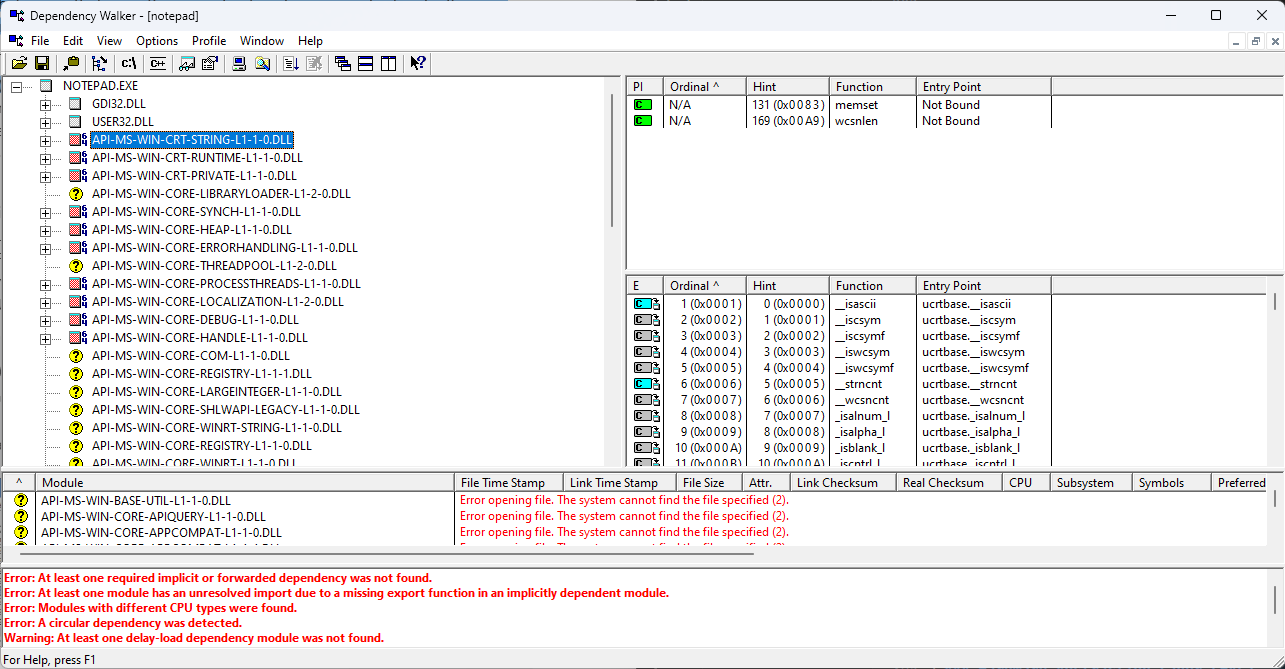Click the Open file toolbar icon
Image resolution: width=1285 pixels, height=669 pixels.
click(19, 63)
